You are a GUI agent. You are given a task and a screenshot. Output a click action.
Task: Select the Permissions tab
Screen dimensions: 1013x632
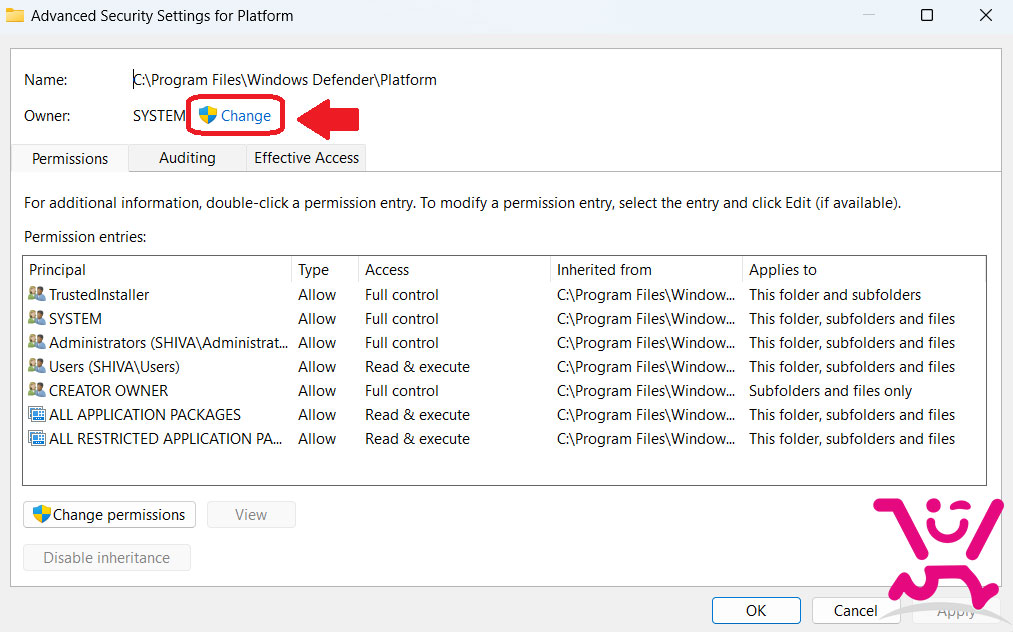pyautogui.click(x=70, y=158)
